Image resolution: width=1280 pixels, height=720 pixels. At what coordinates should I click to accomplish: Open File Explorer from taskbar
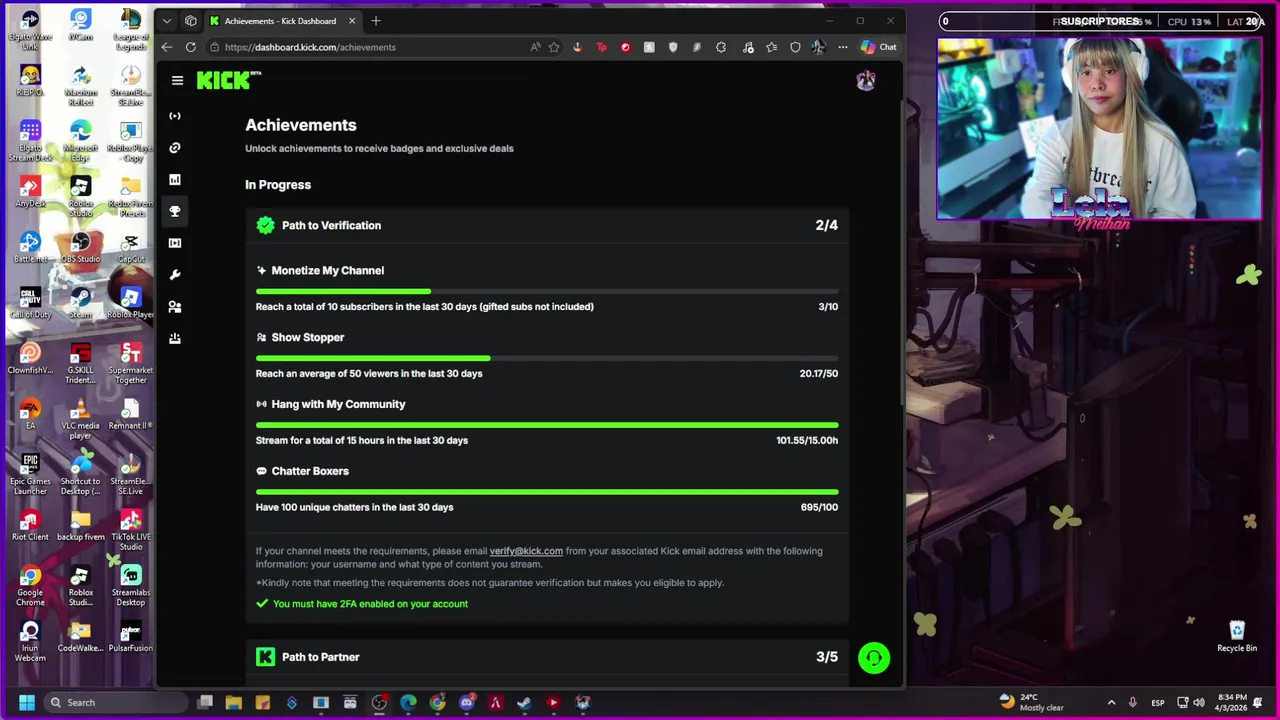[x=233, y=702]
